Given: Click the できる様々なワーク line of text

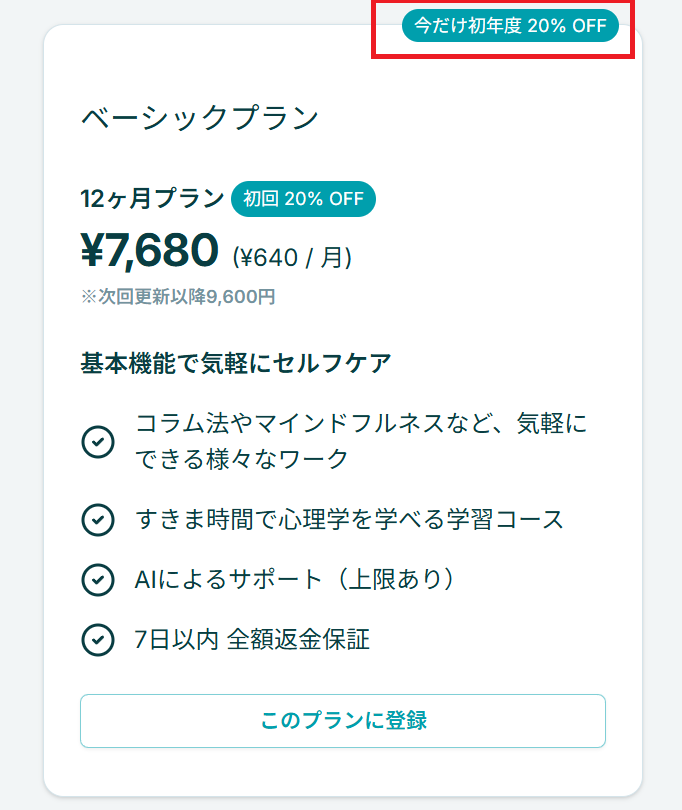Looking at the screenshot, I should tap(242, 459).
